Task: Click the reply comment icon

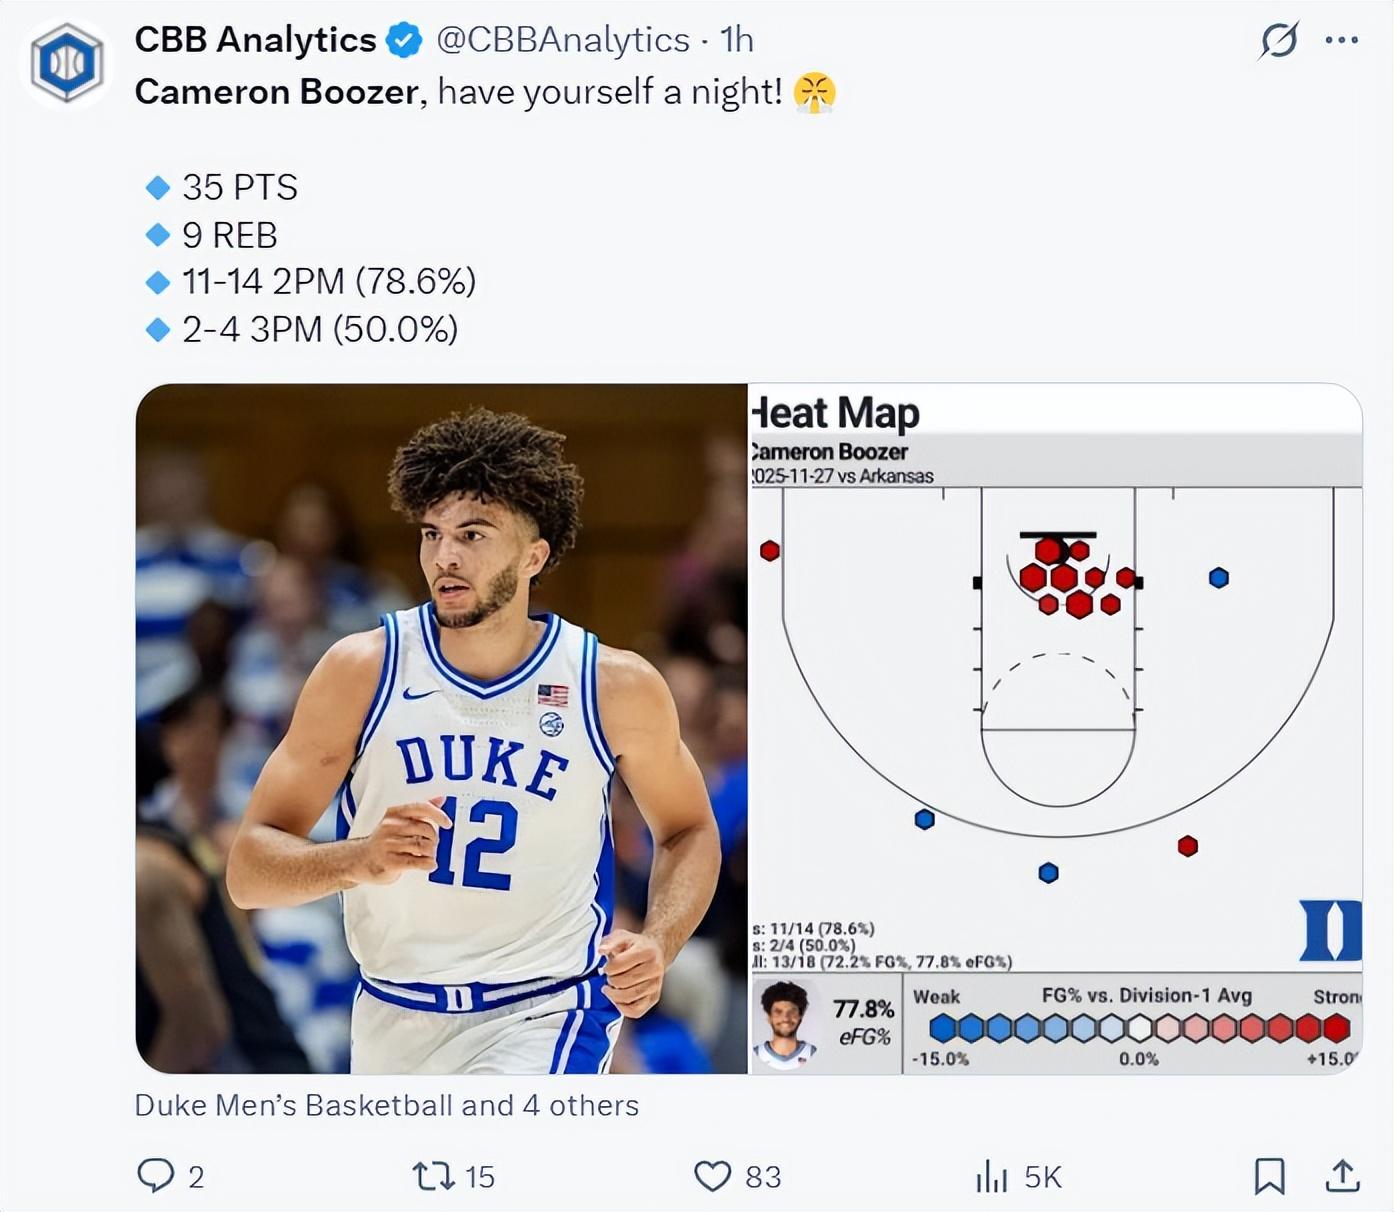Action: (x=155, y=1176)
